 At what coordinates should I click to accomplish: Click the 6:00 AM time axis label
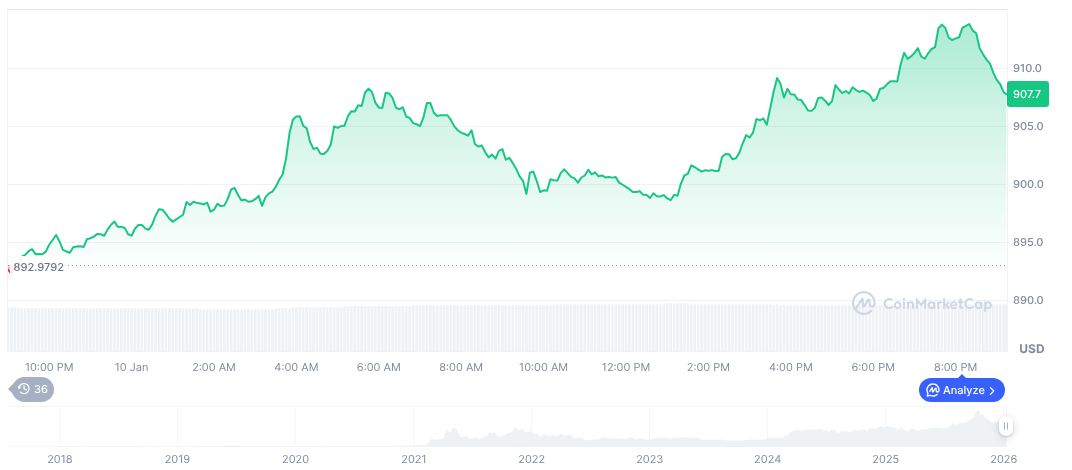379,367
